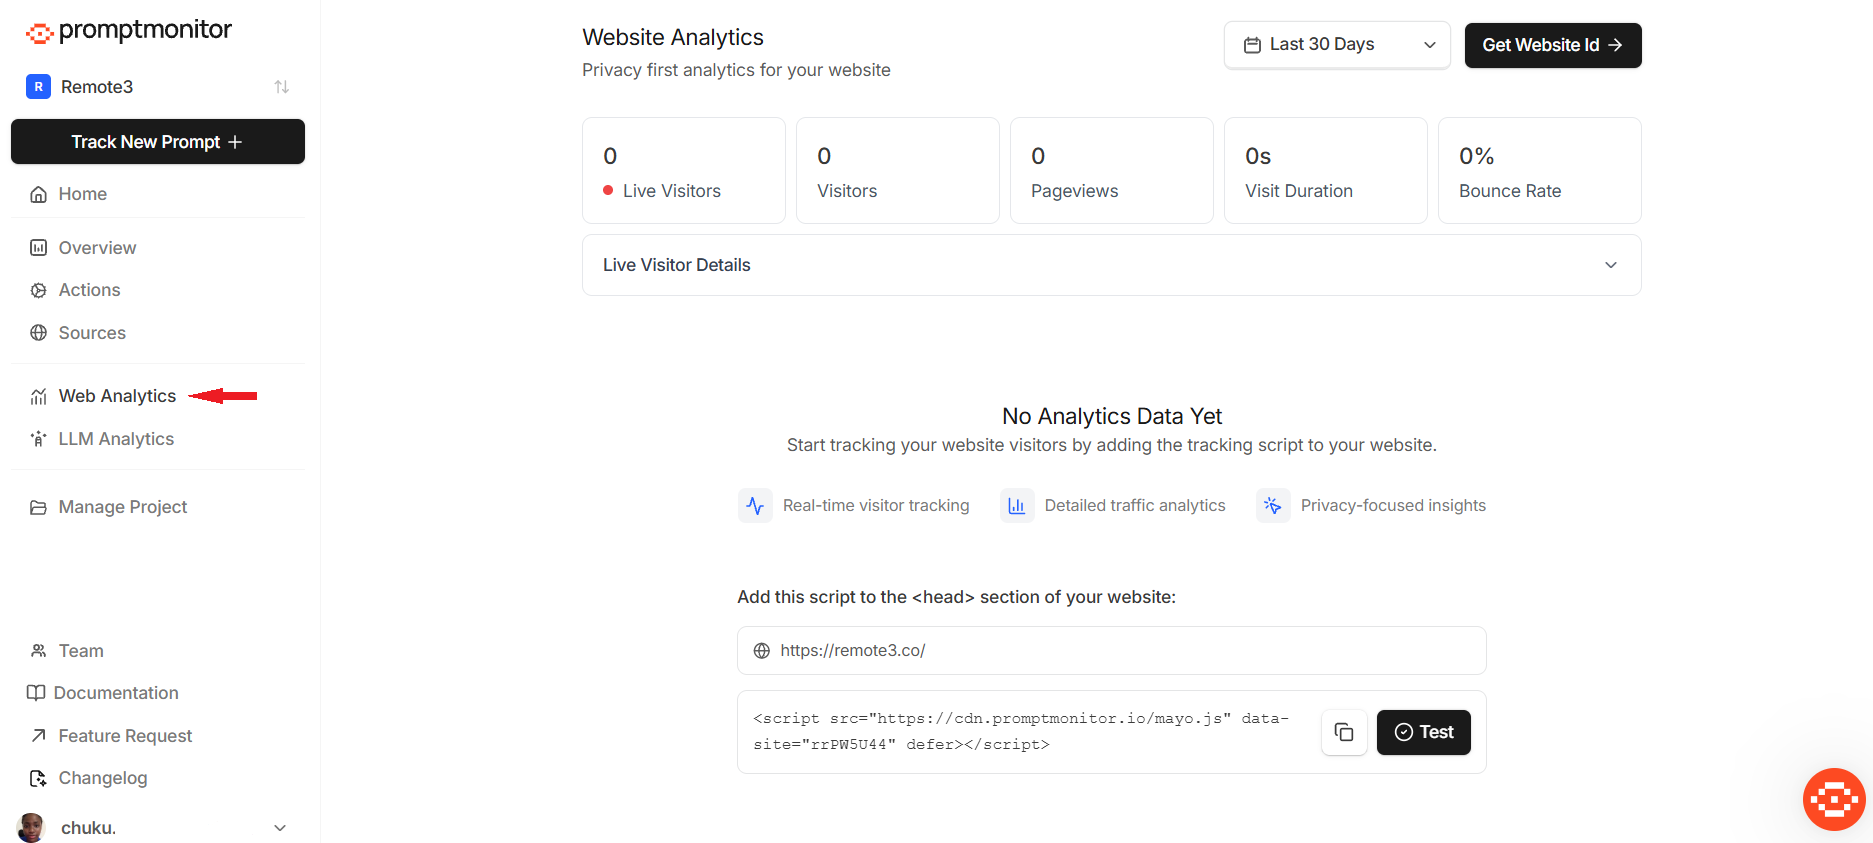This screenshot has width=1873, height=843.
Task: Click the Home house icon
Action: click(x=38, y=194)
